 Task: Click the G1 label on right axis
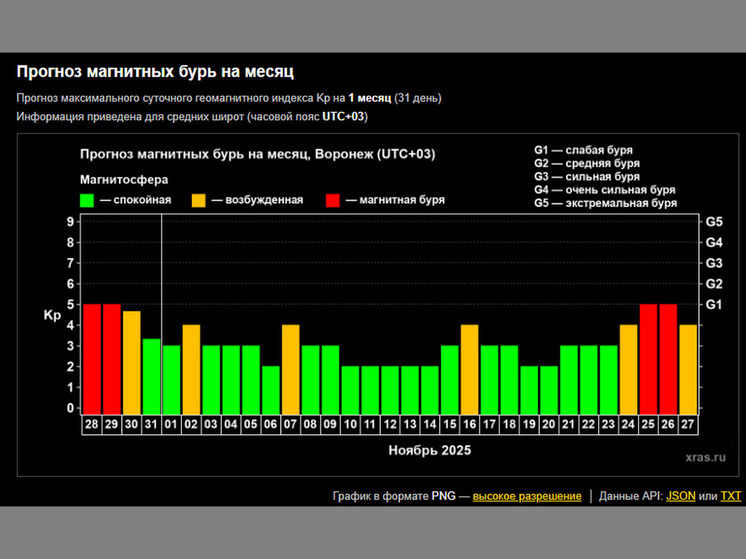tap(714, 305)
